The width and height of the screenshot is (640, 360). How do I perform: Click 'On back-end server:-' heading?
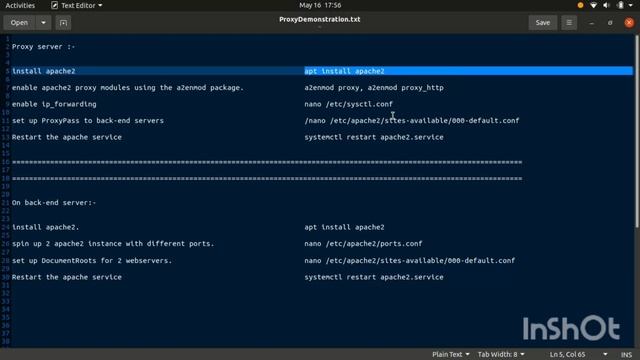coord(54,202)
